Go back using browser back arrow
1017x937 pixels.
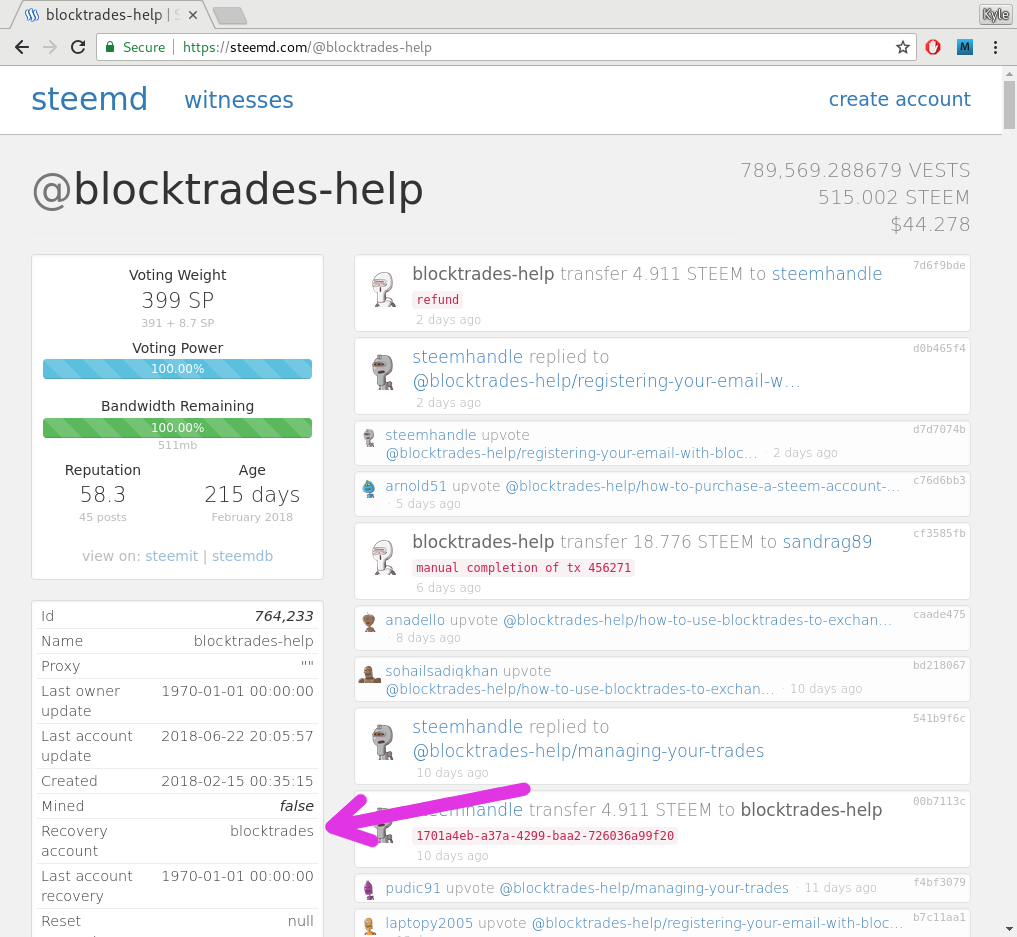click(21, 47)
